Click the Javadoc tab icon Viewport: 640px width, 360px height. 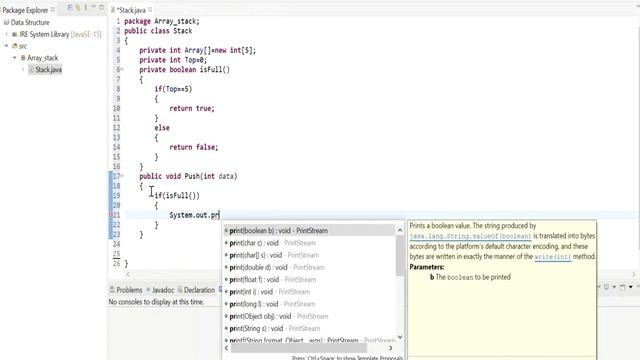pyautogui.click(x=148, y=290)
